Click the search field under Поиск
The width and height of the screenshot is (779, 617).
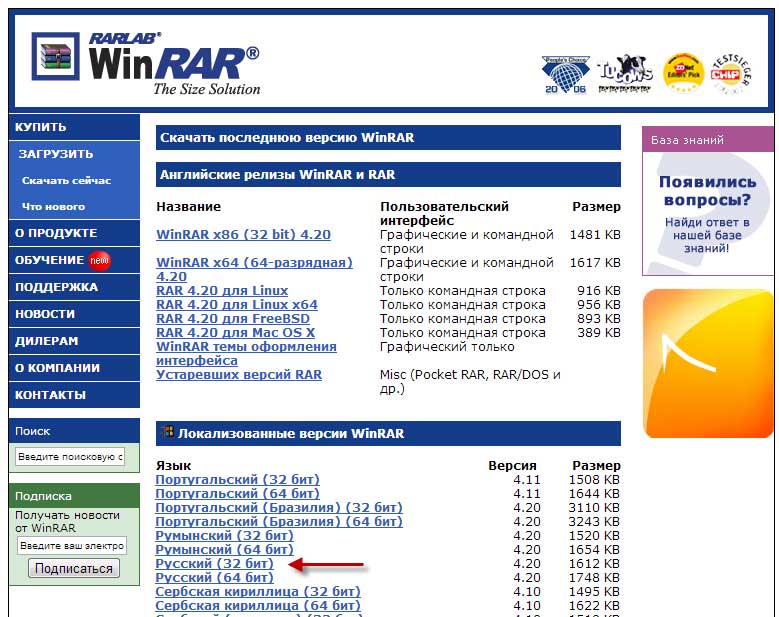pyautogui.click(x=70, y=457)
